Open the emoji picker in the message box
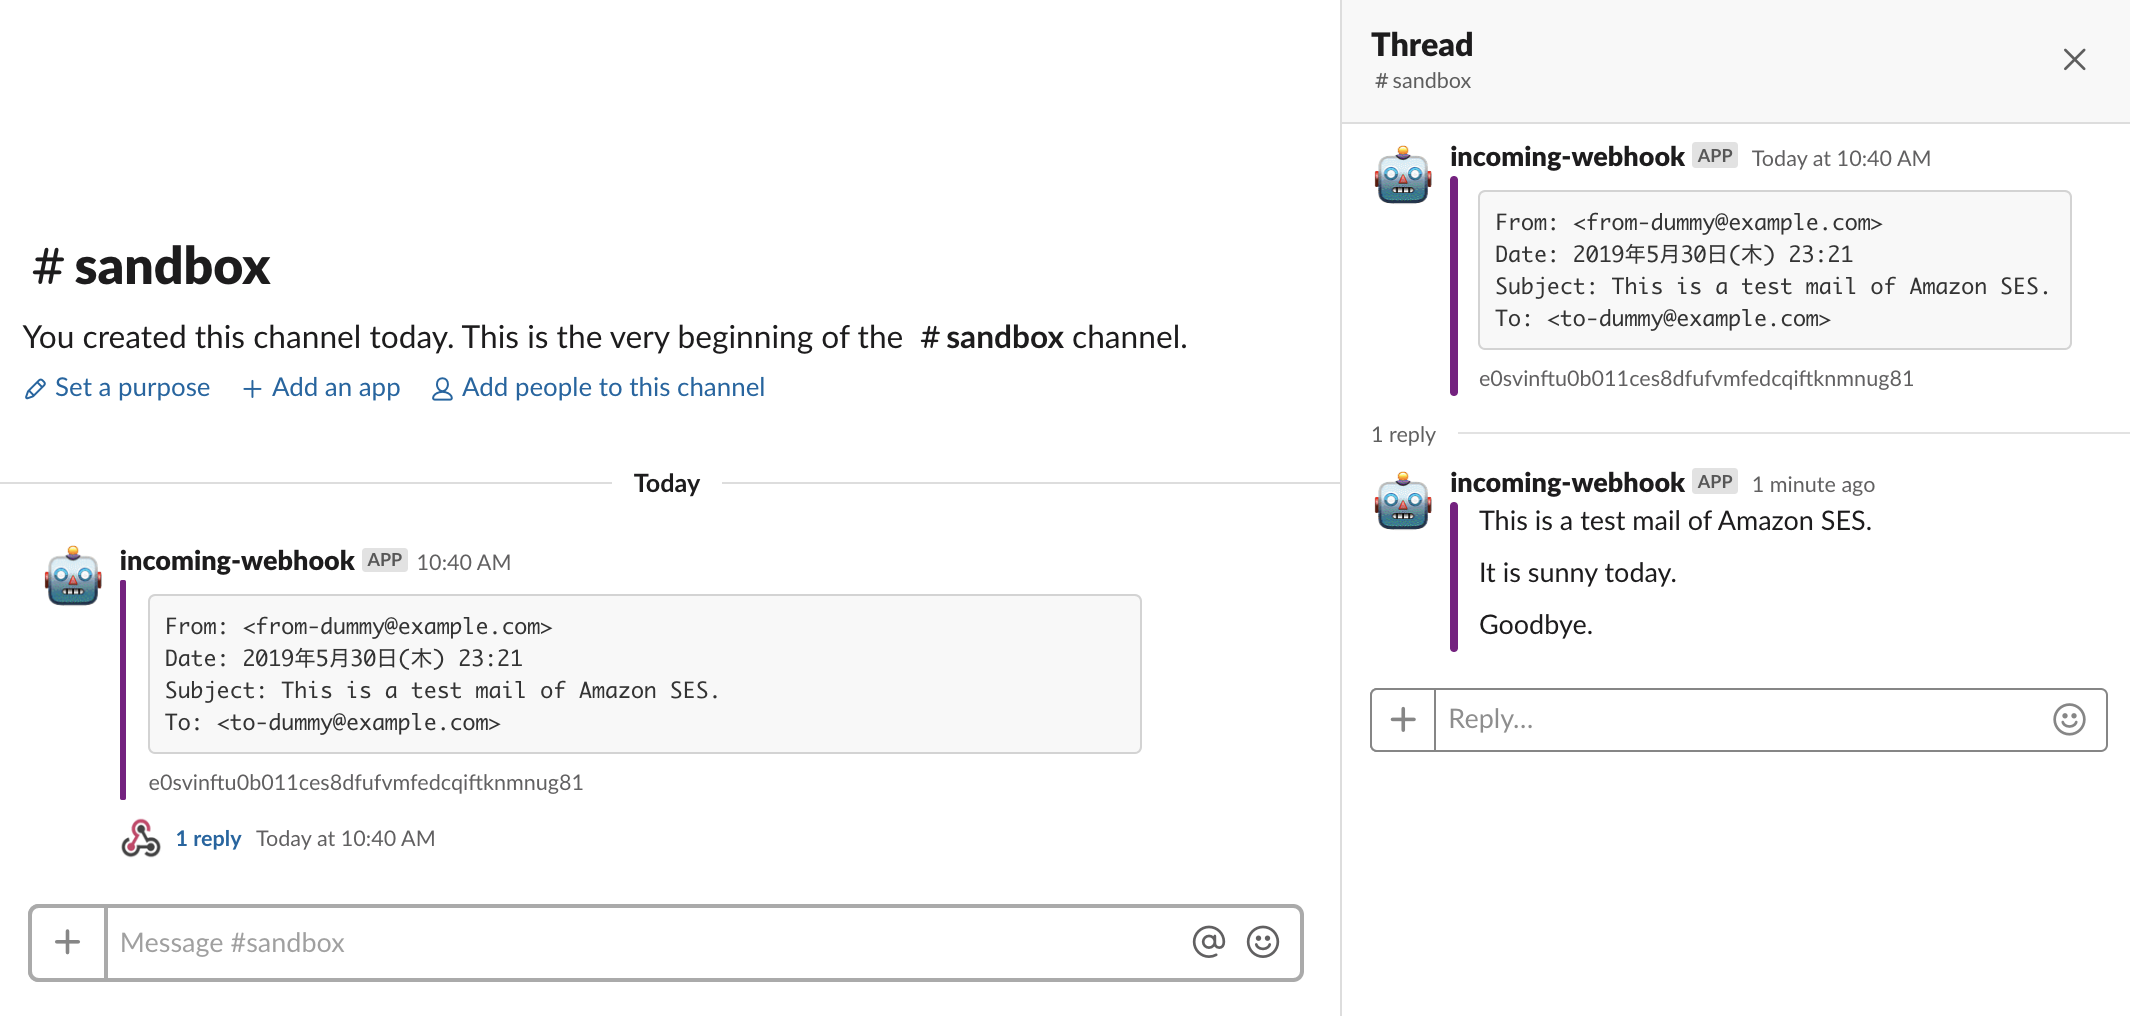The image size is (2130, 1016). 1262,942
